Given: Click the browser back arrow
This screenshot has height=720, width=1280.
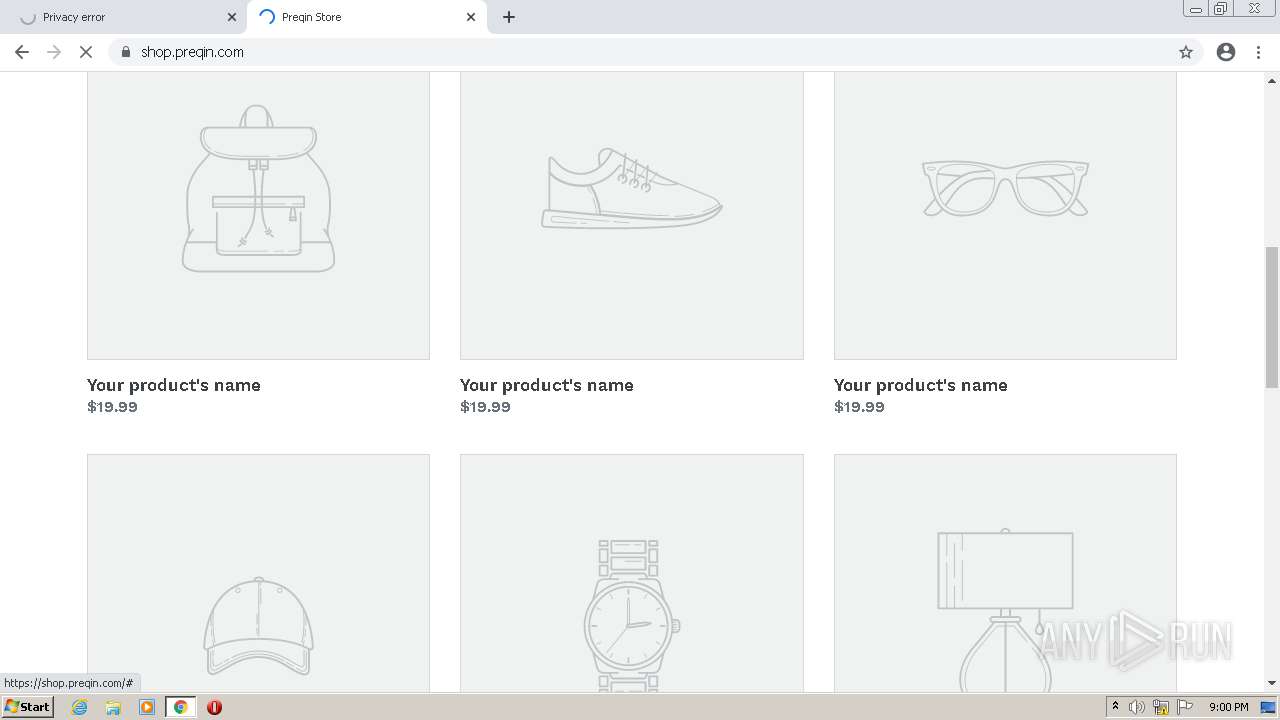Looking at the screenshot, I should (x=22, y=52).
